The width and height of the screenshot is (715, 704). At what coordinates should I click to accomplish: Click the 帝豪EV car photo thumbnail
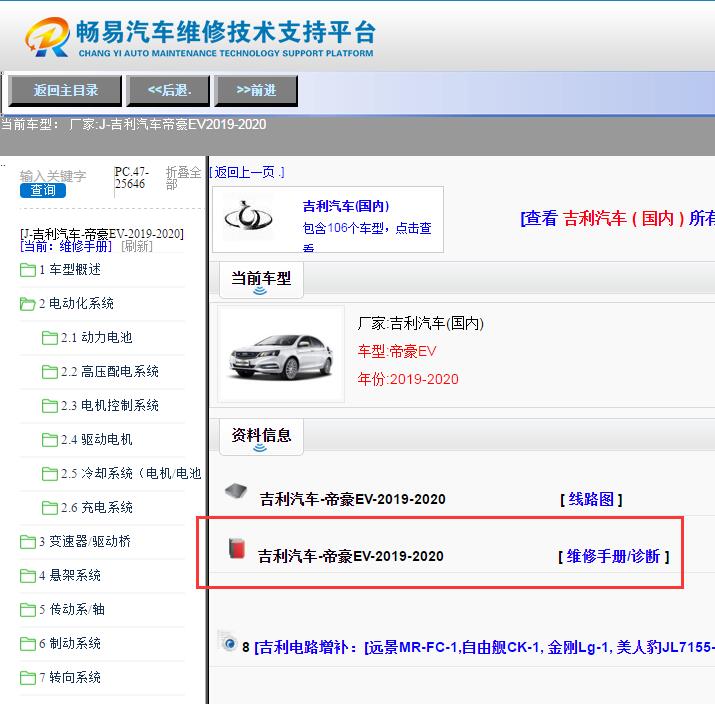pos(281,354)
